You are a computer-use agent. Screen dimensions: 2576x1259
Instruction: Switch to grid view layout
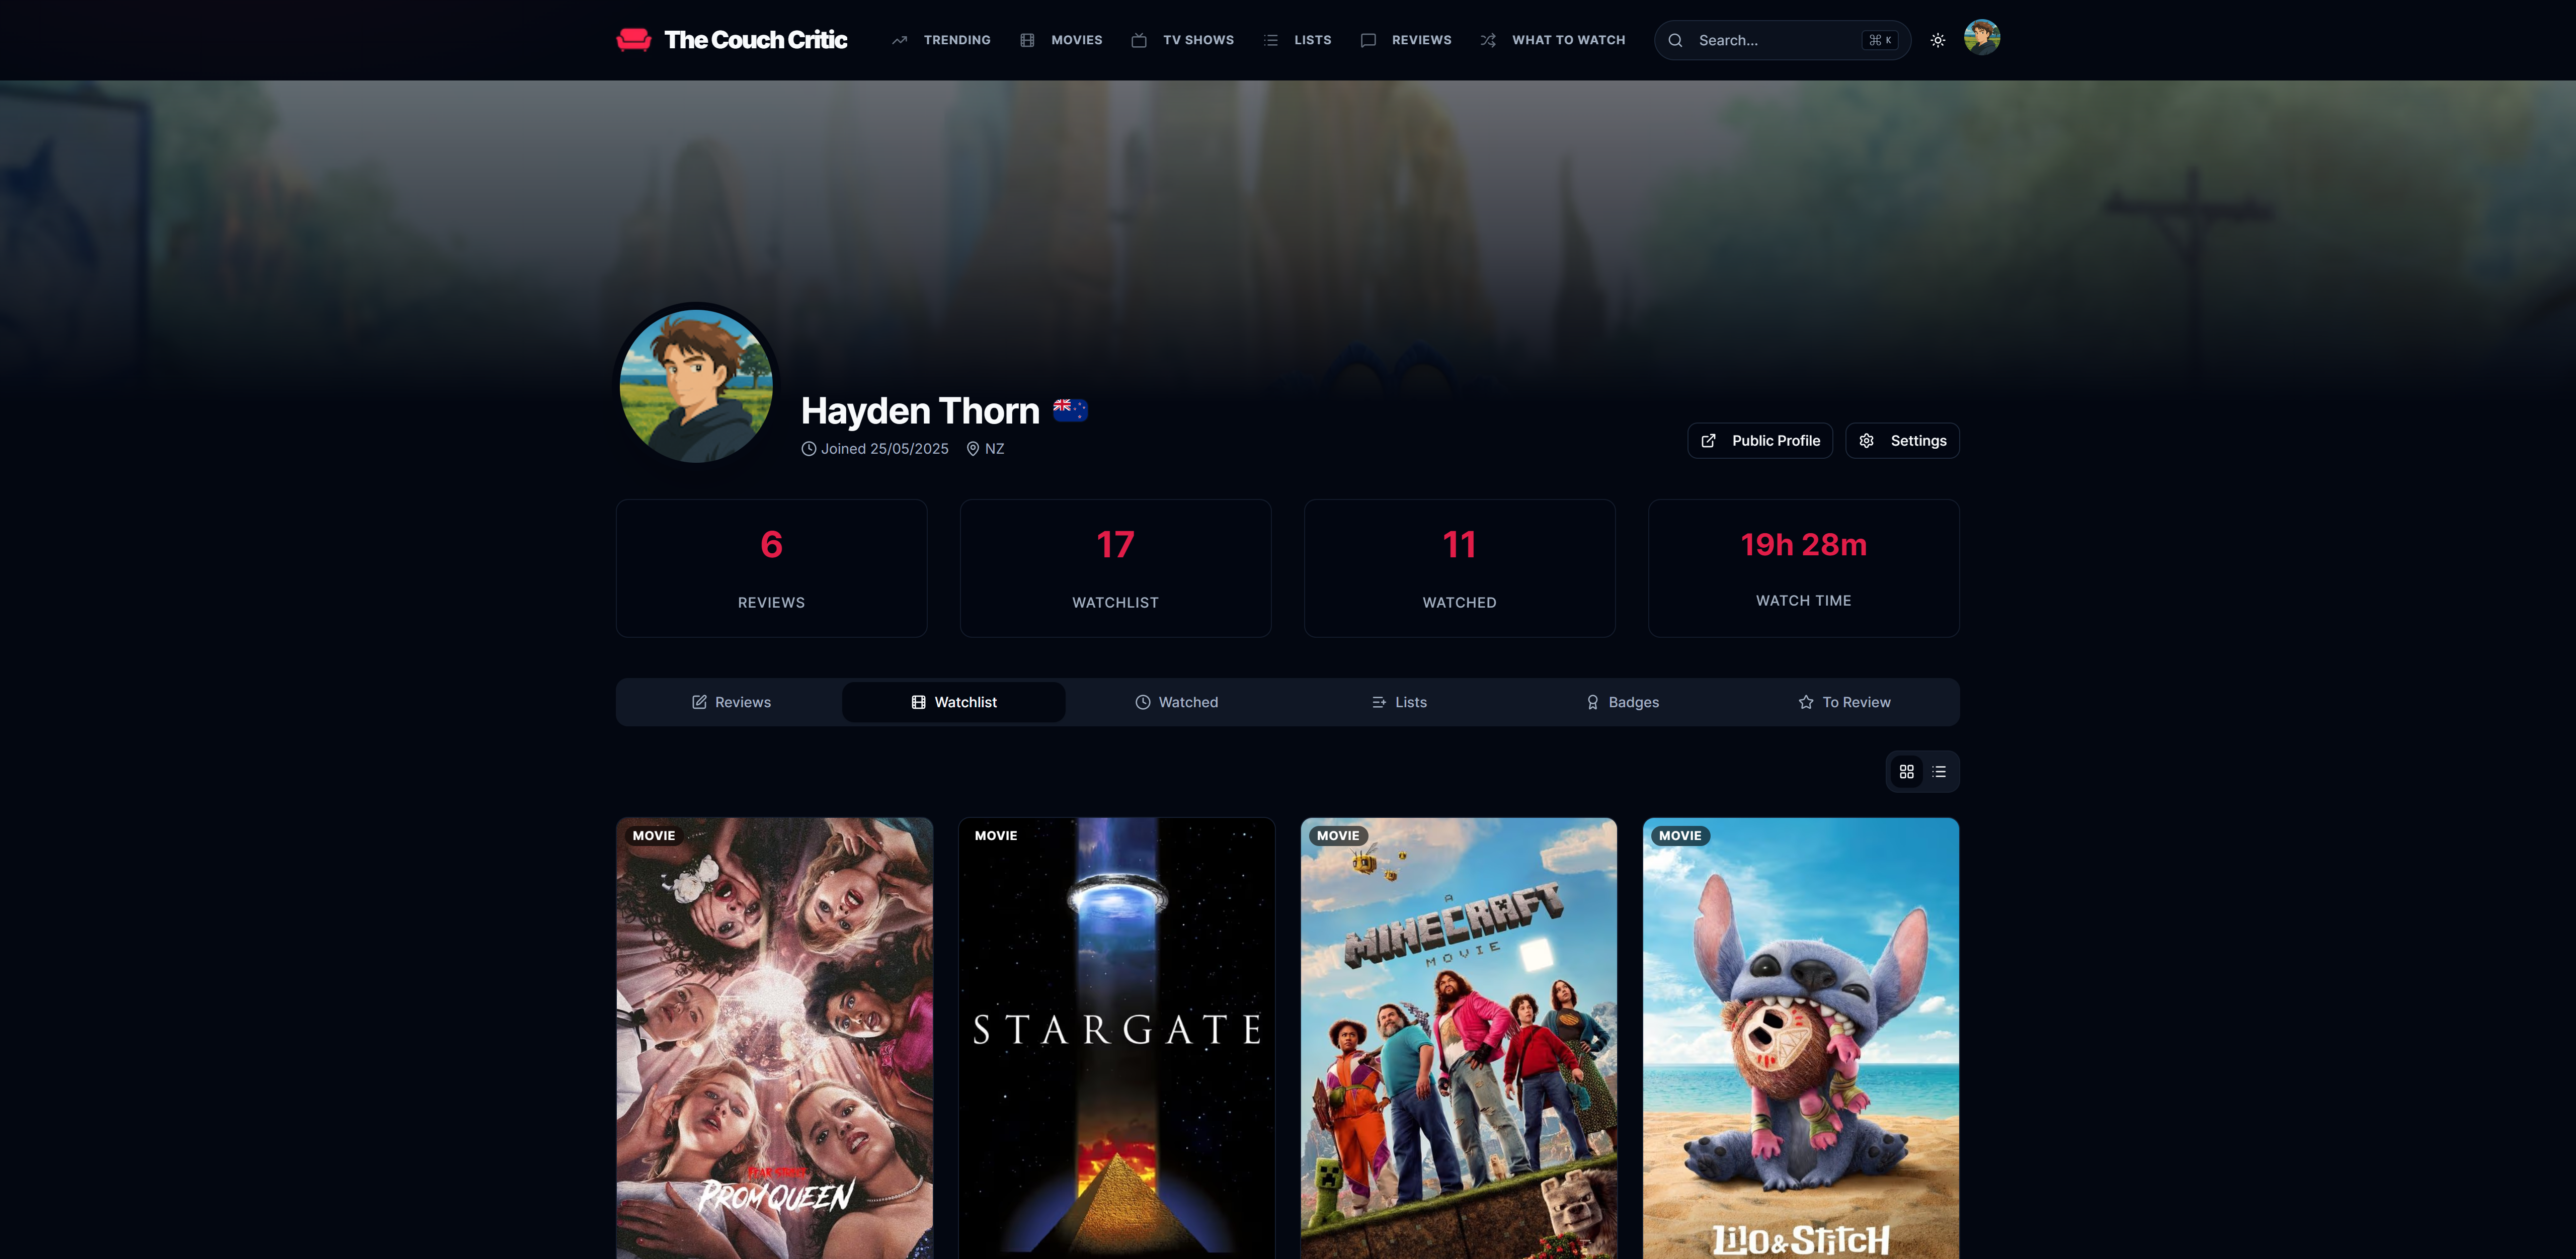click(1906, 772)
